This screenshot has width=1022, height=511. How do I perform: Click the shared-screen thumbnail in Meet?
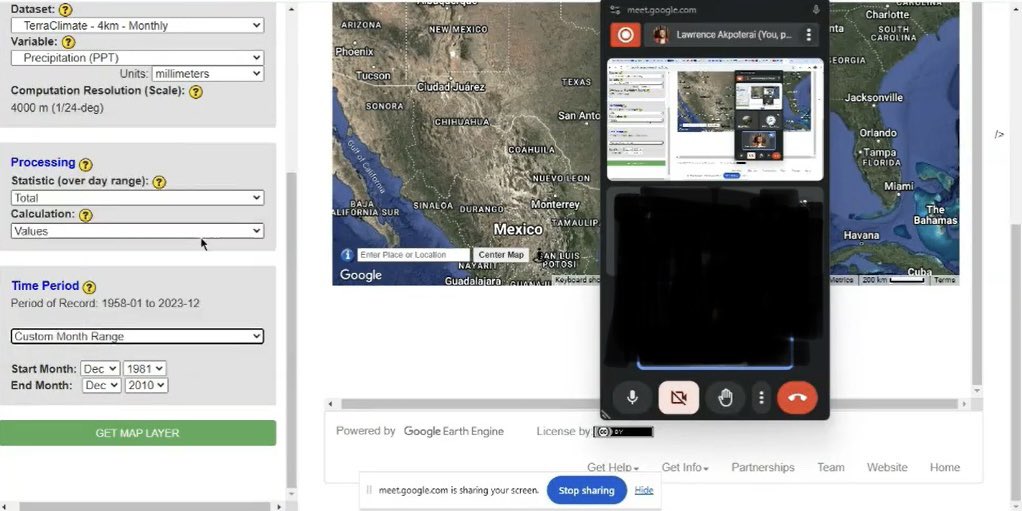click(715, 119)
